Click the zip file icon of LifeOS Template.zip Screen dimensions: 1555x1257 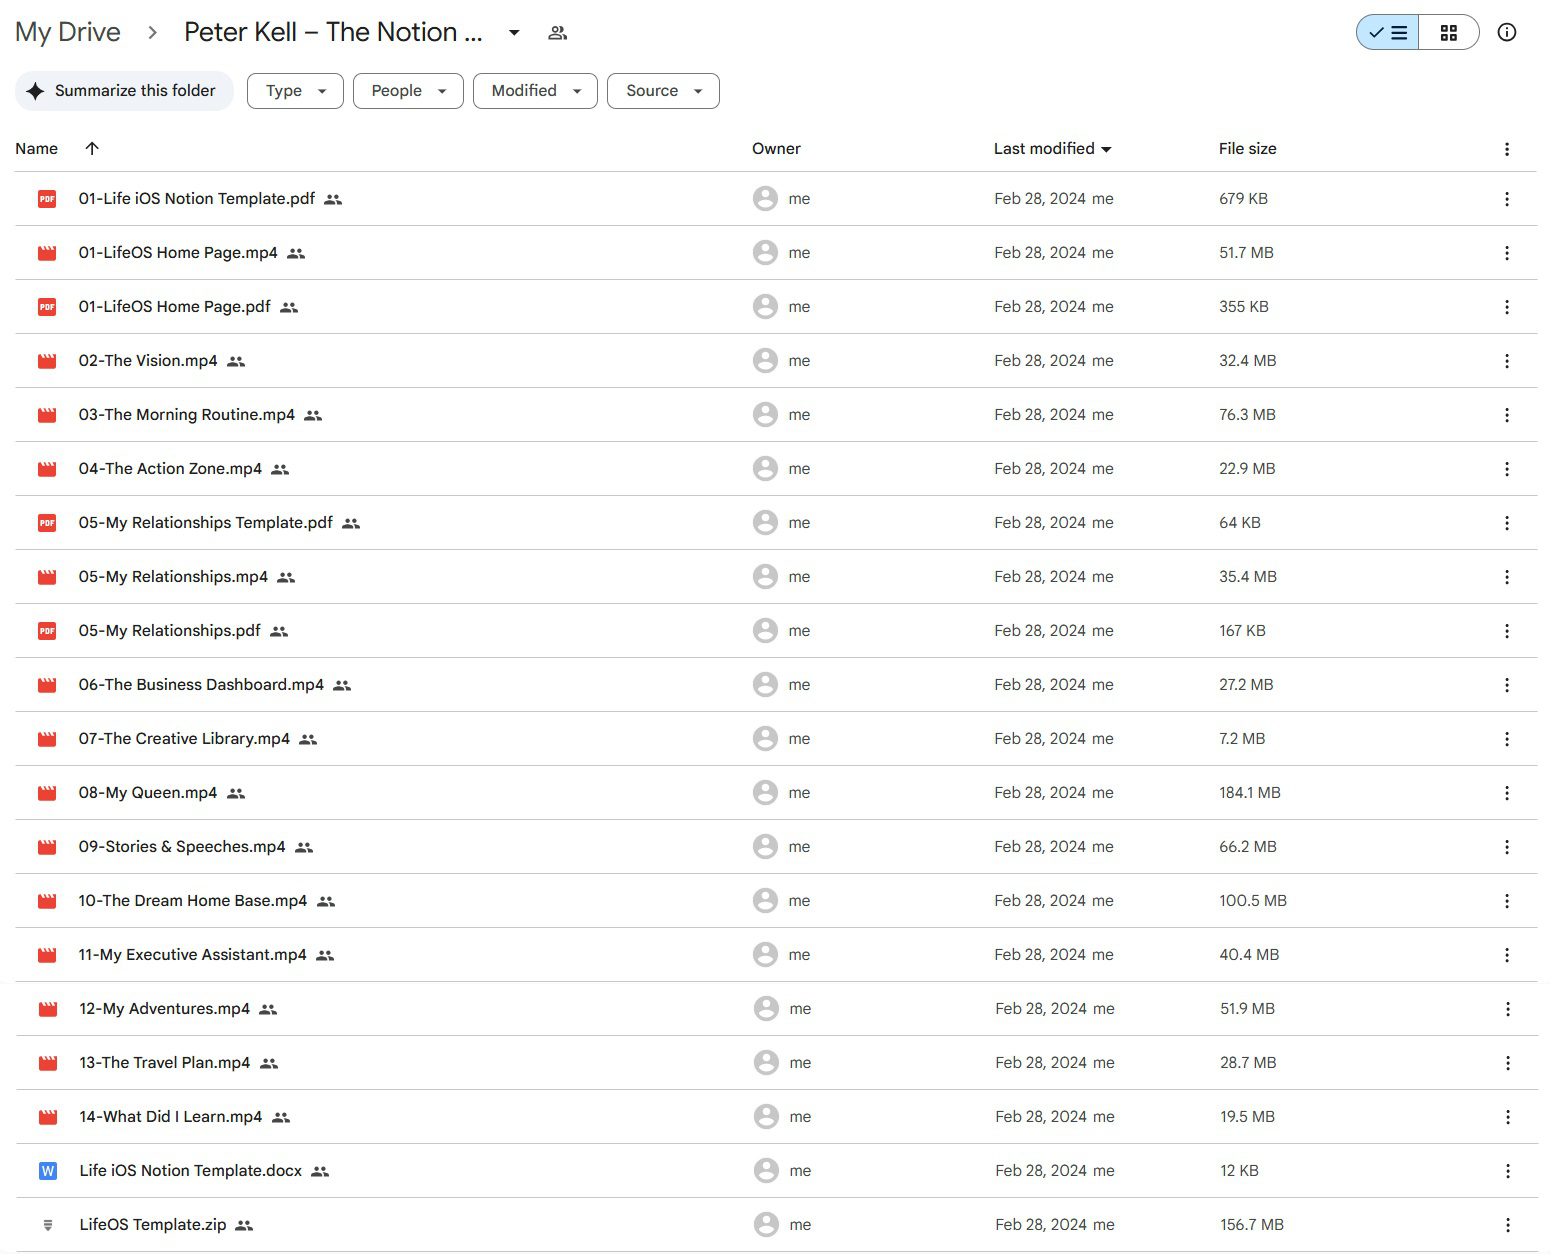point(47,1225)
